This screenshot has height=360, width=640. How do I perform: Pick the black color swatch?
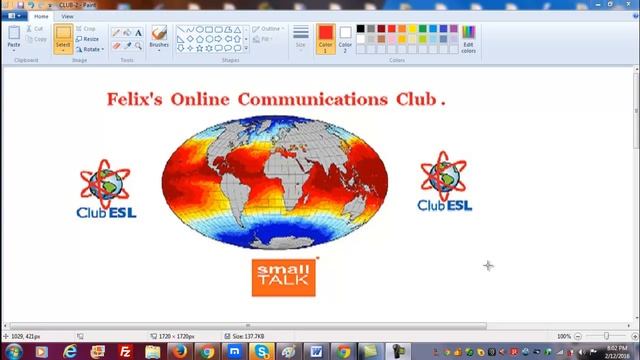click(360, 29)
